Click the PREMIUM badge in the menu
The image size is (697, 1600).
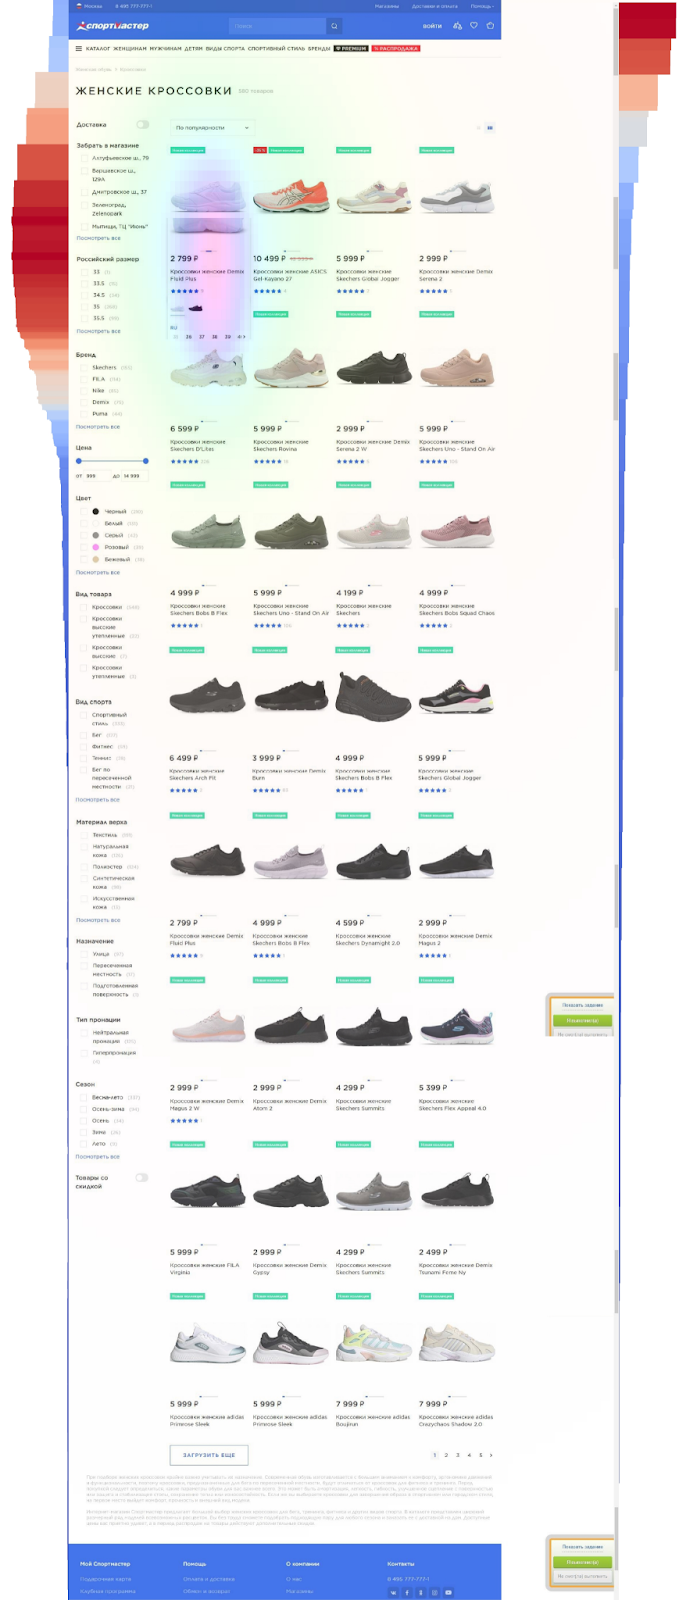coord(350,48)
